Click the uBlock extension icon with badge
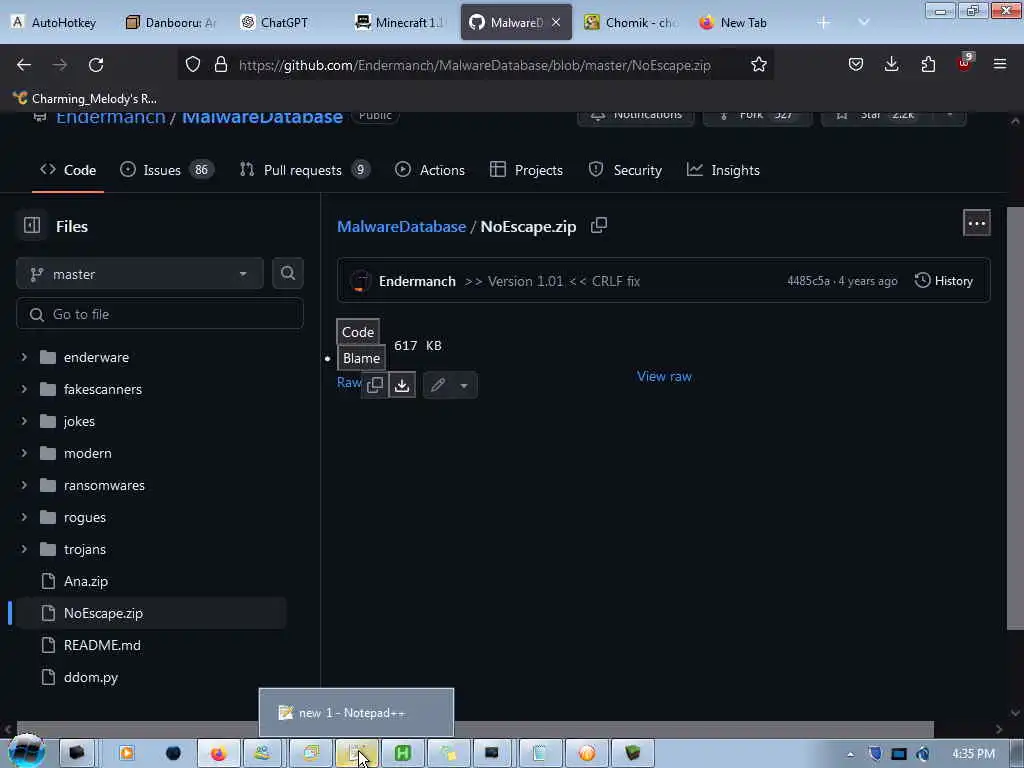1024x768 pixels. 965,63
